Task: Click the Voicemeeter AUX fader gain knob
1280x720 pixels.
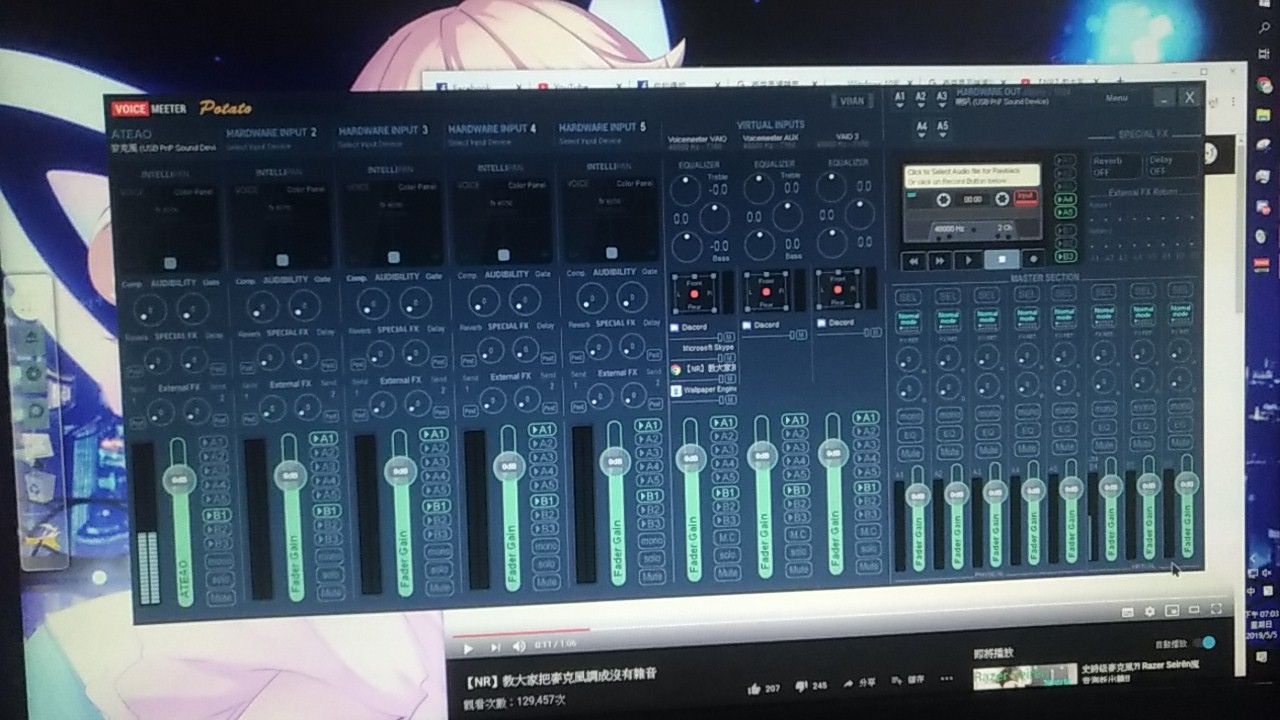Action: (763, 455)
